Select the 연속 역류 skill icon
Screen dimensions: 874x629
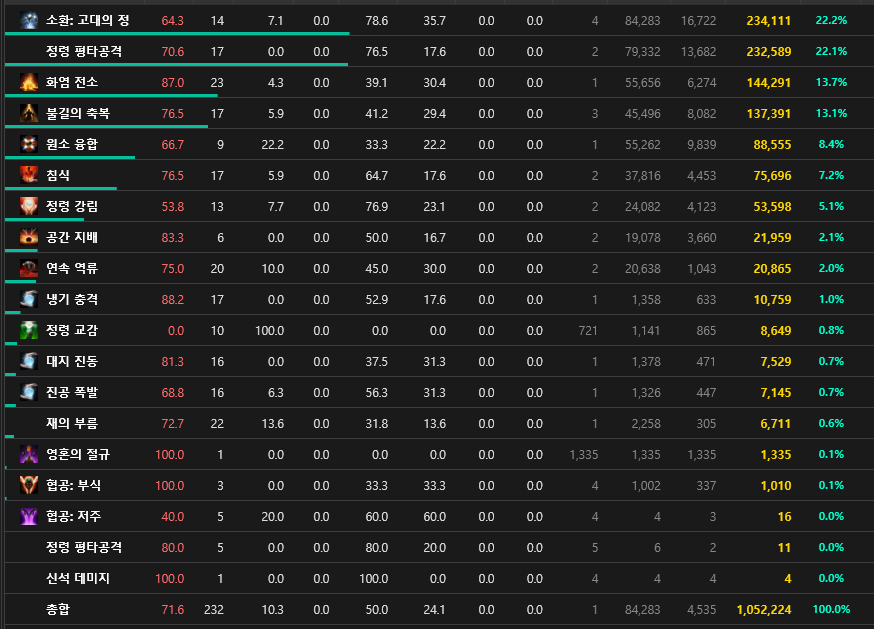tap(29, 268)
